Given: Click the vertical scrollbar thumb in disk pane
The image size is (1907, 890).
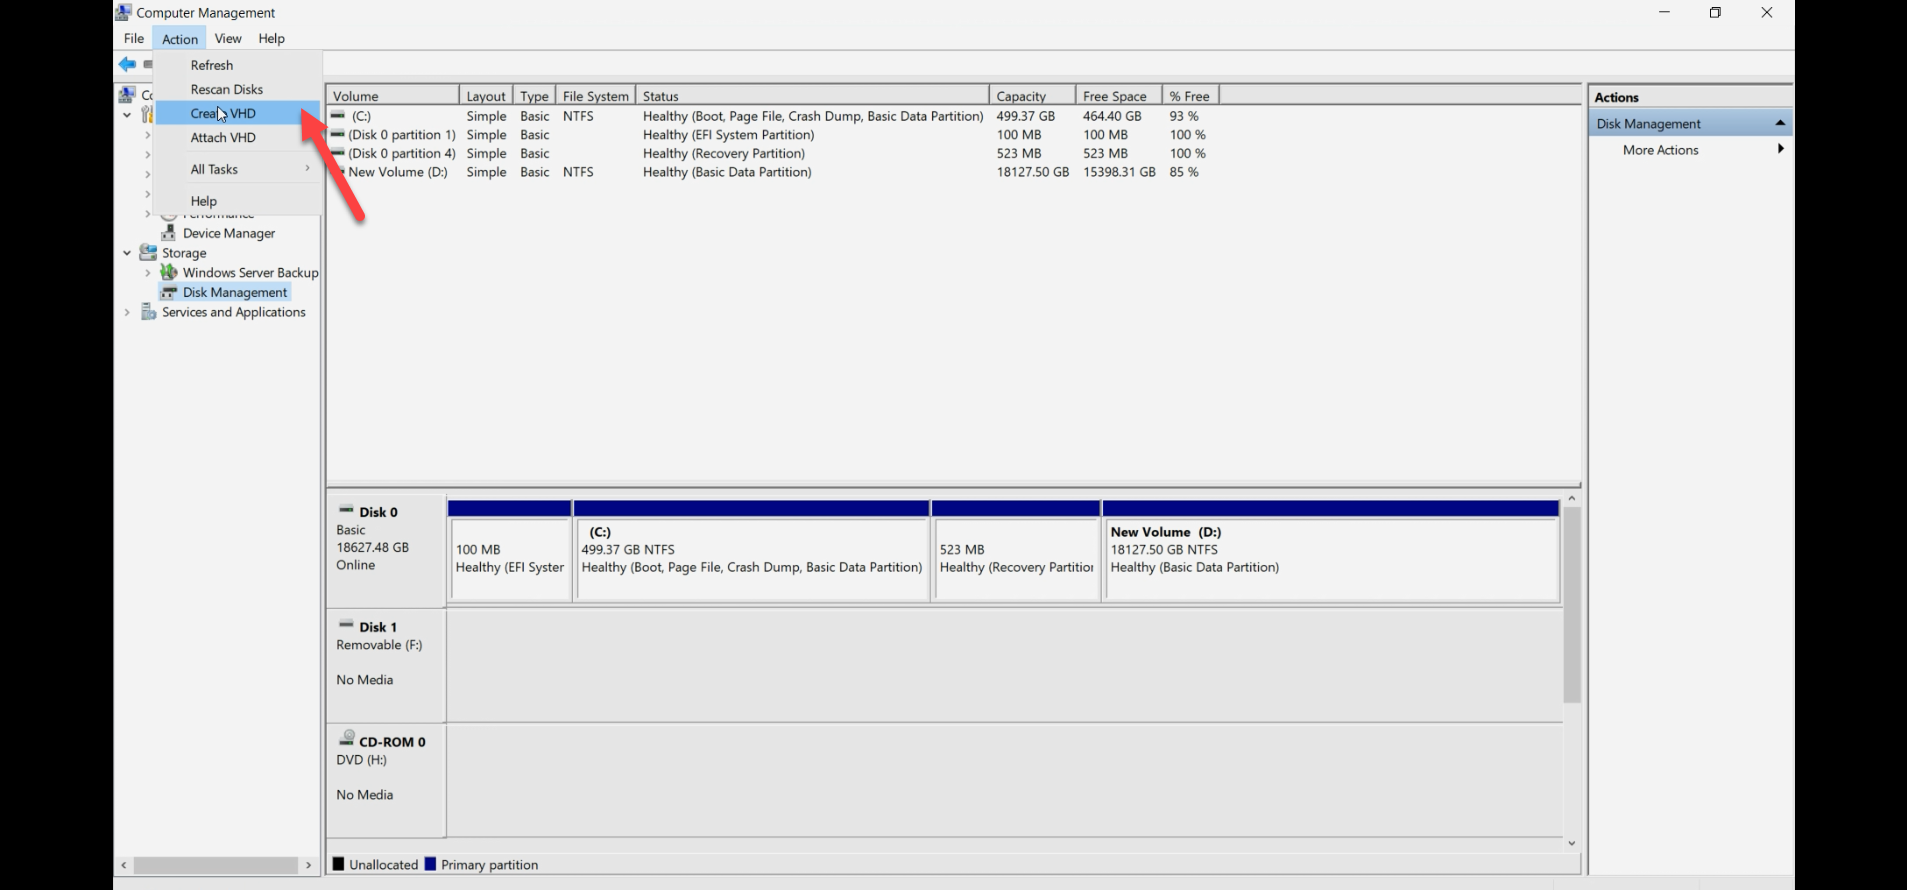Looking at the screenshot, I should (1572, 604).
